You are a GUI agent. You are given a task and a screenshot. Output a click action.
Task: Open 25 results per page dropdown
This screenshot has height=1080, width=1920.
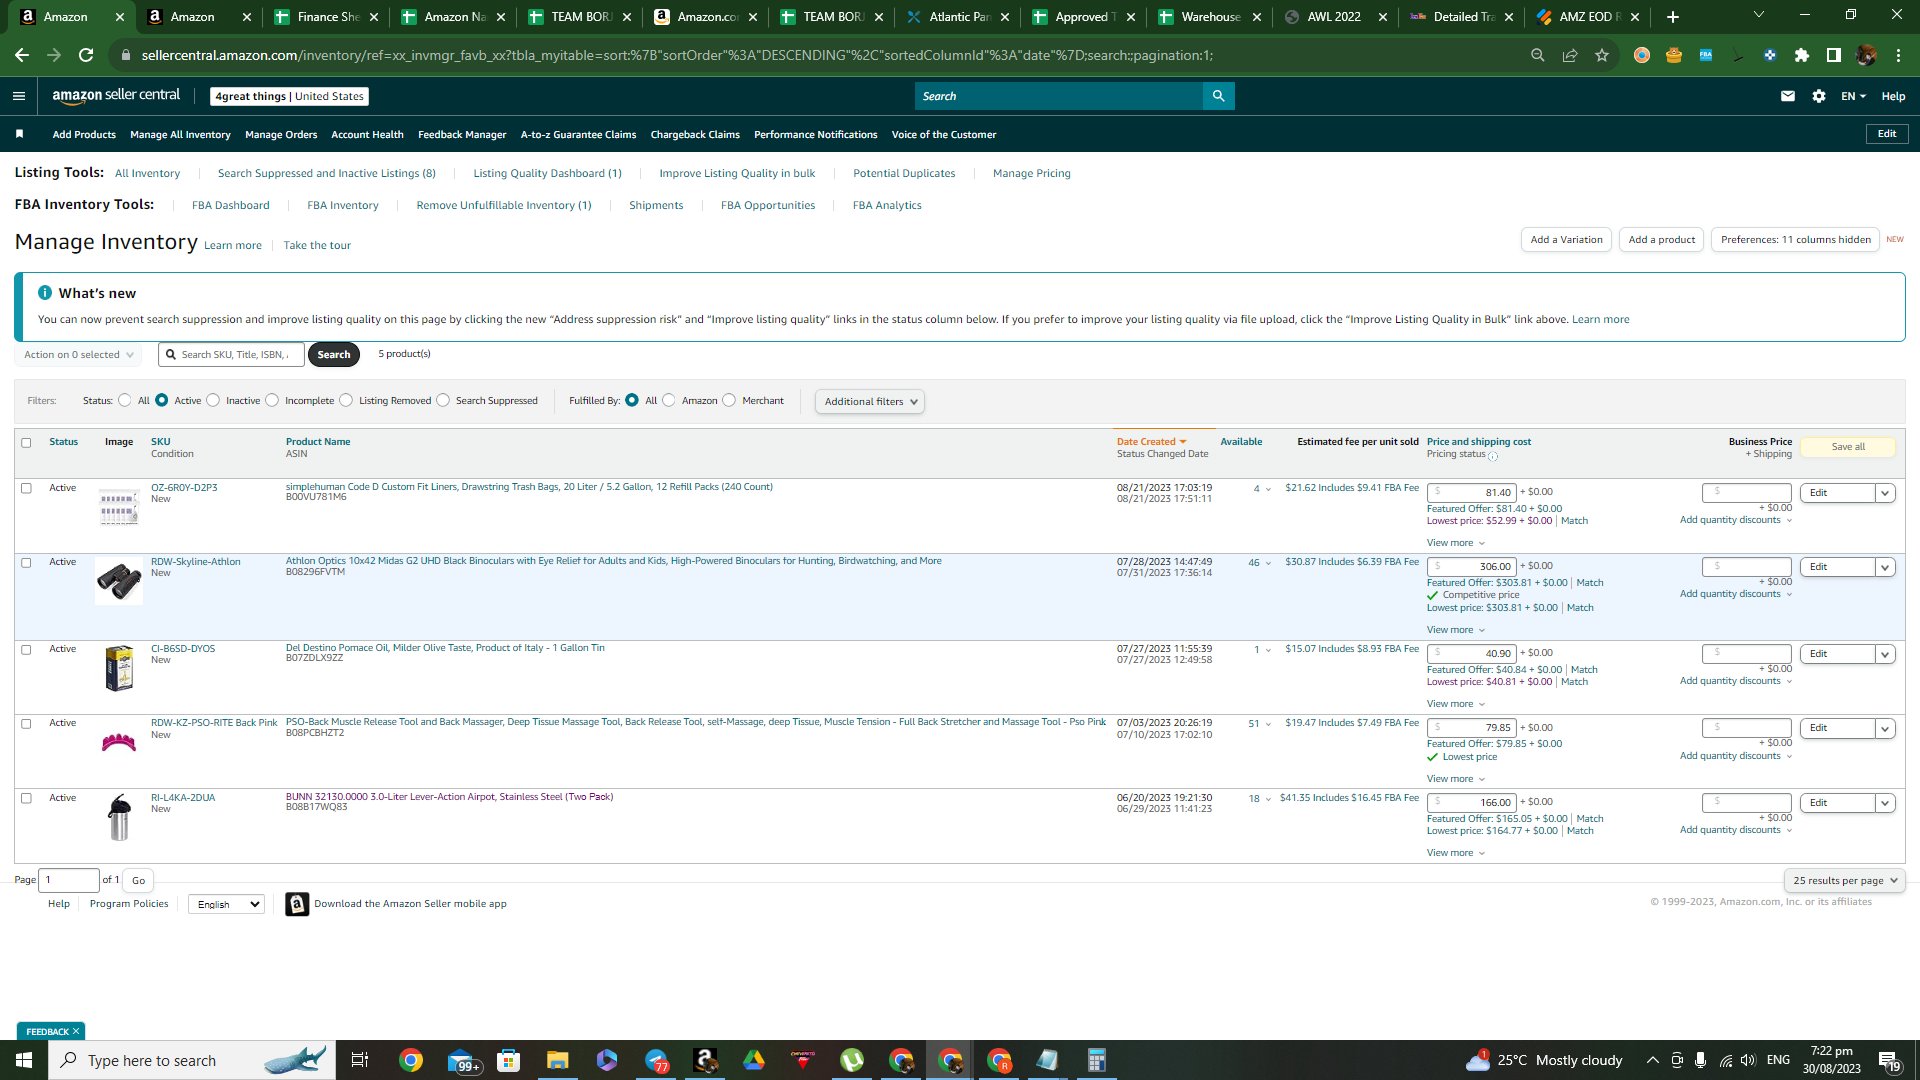pos(1844,881)
